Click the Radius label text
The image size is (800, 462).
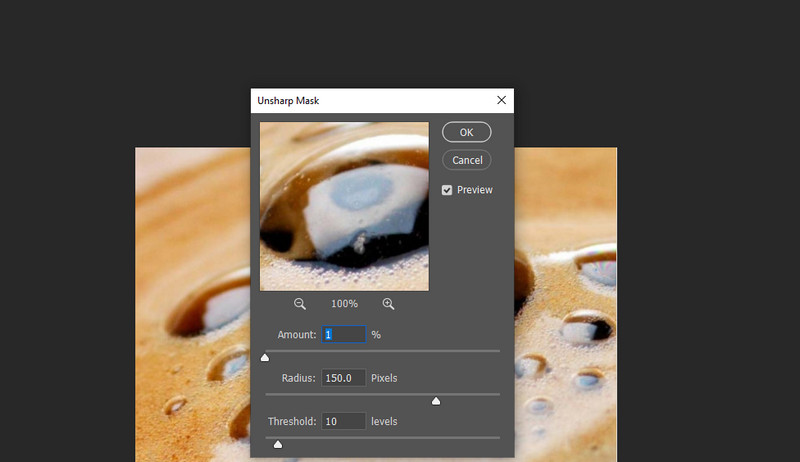tap(298, 378)
